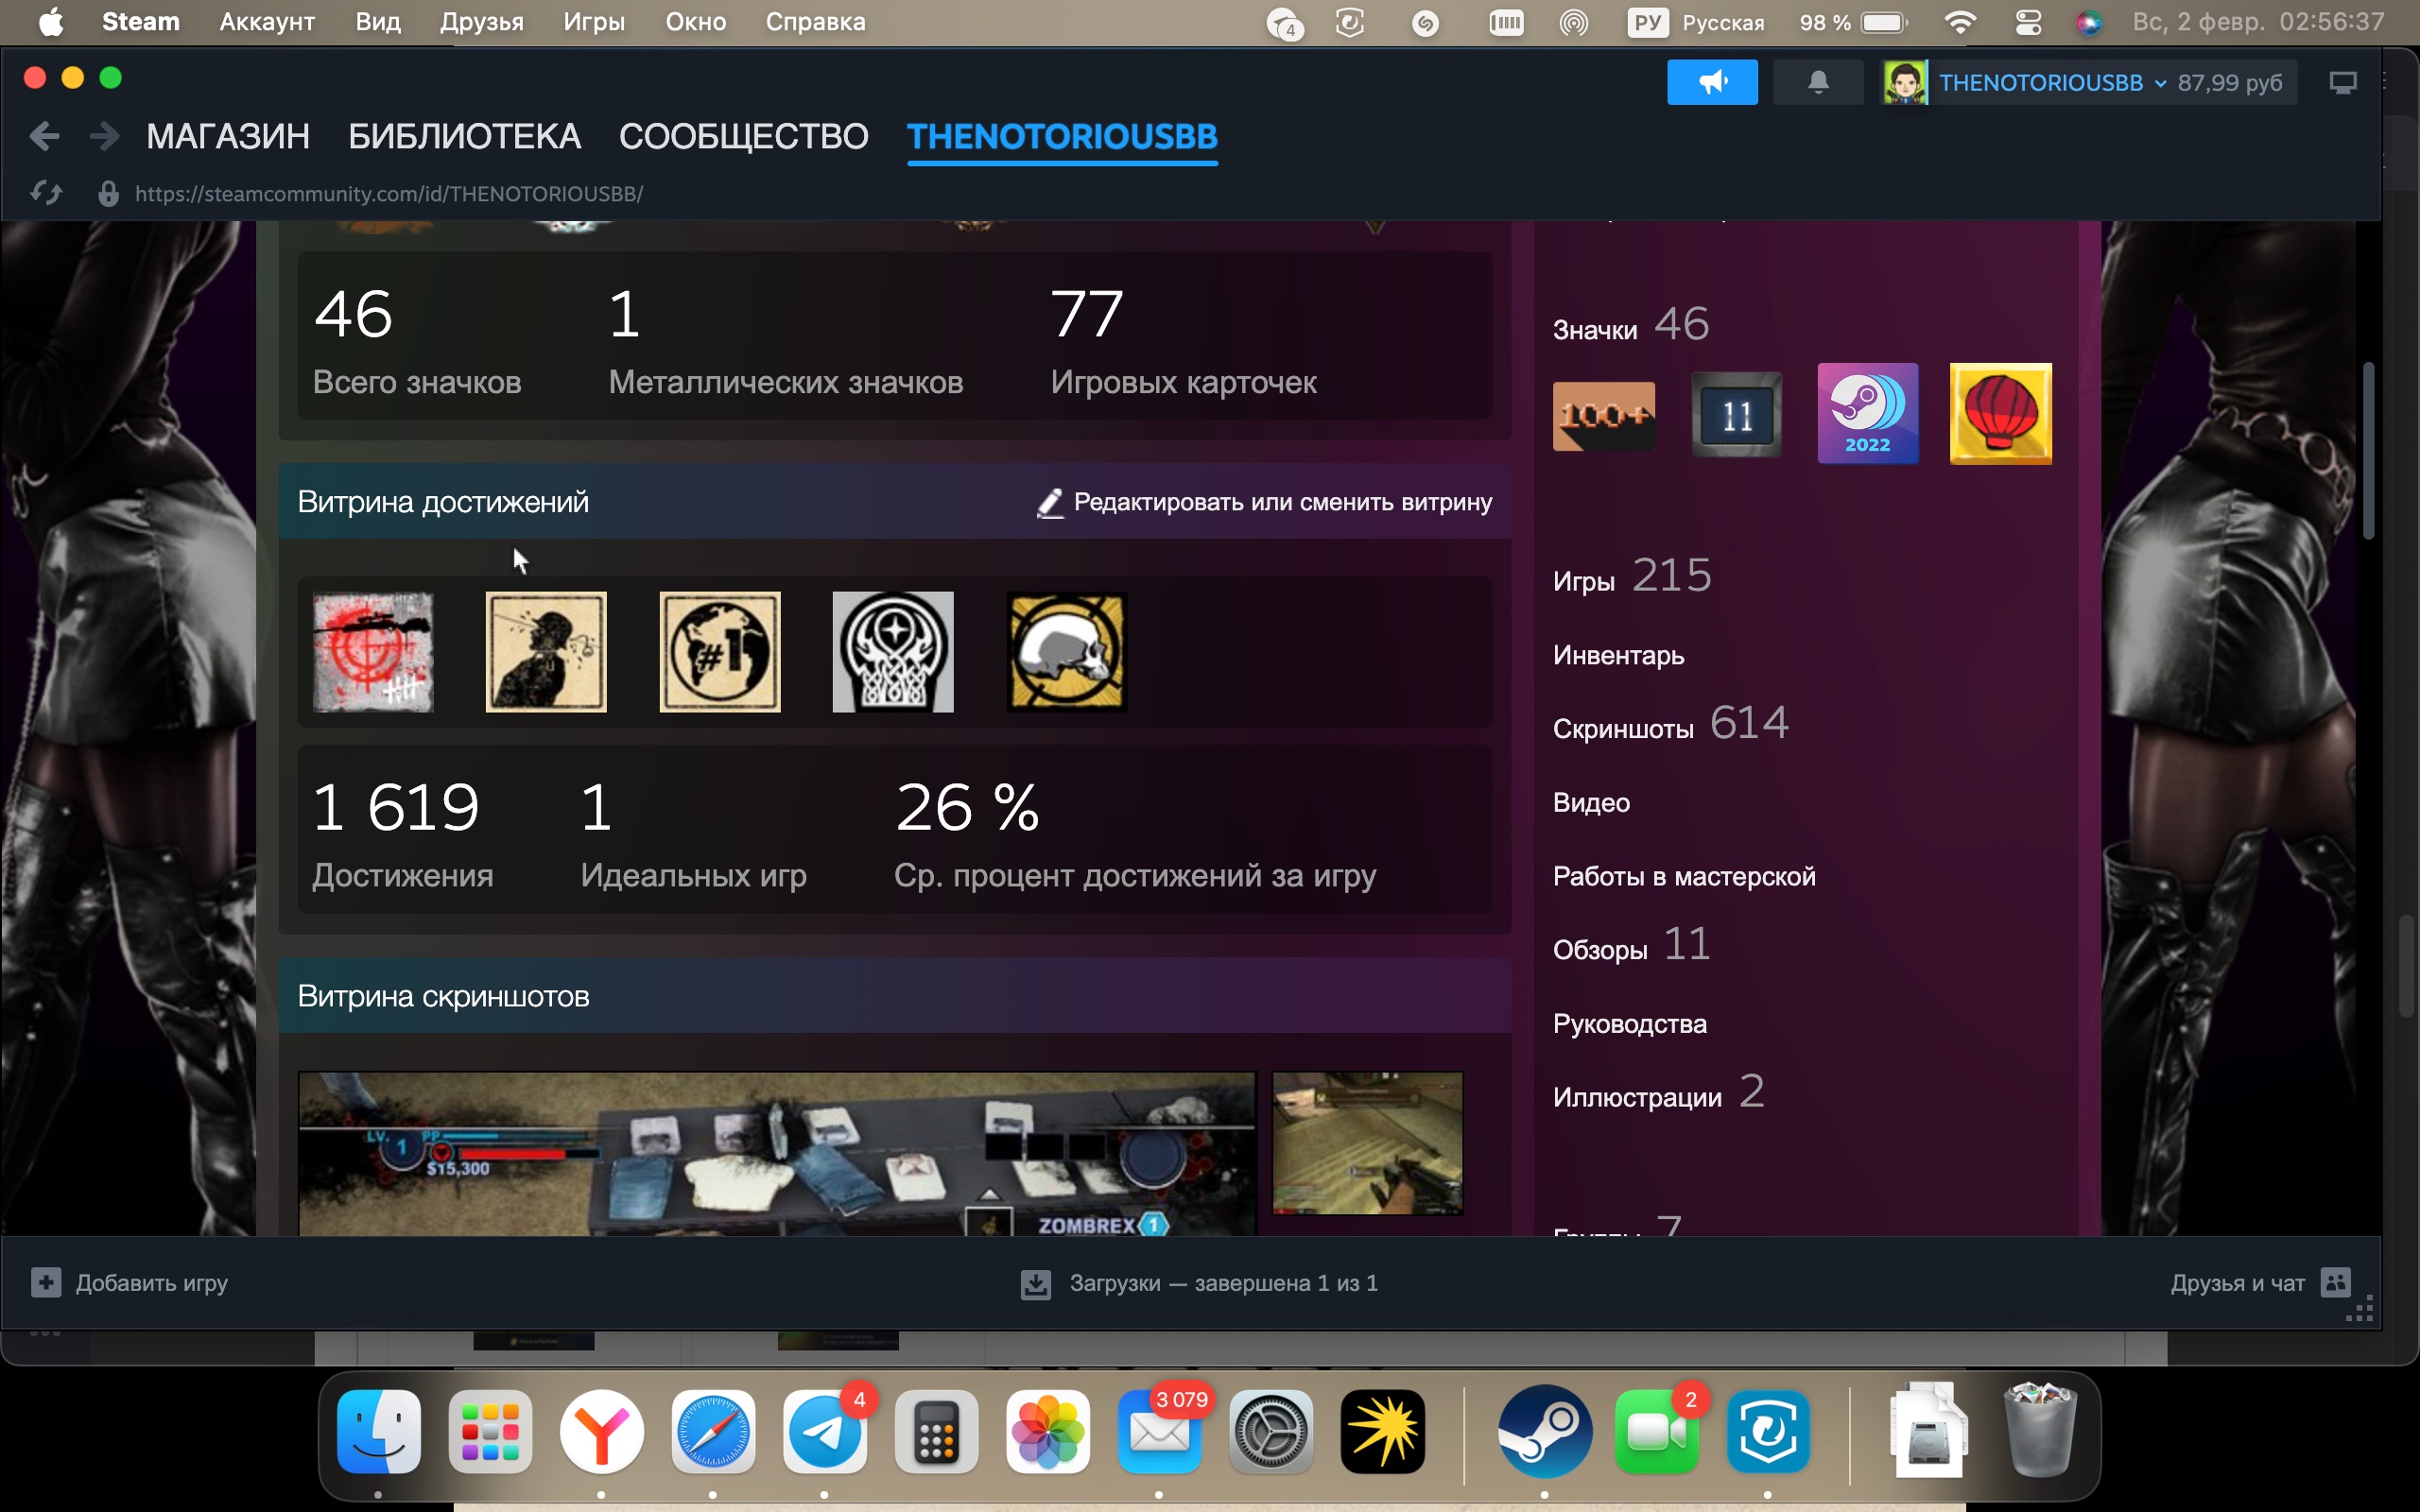Go back with the left arrow
Viewport: 2420px width, 1512px height.
tap(44, 136)
